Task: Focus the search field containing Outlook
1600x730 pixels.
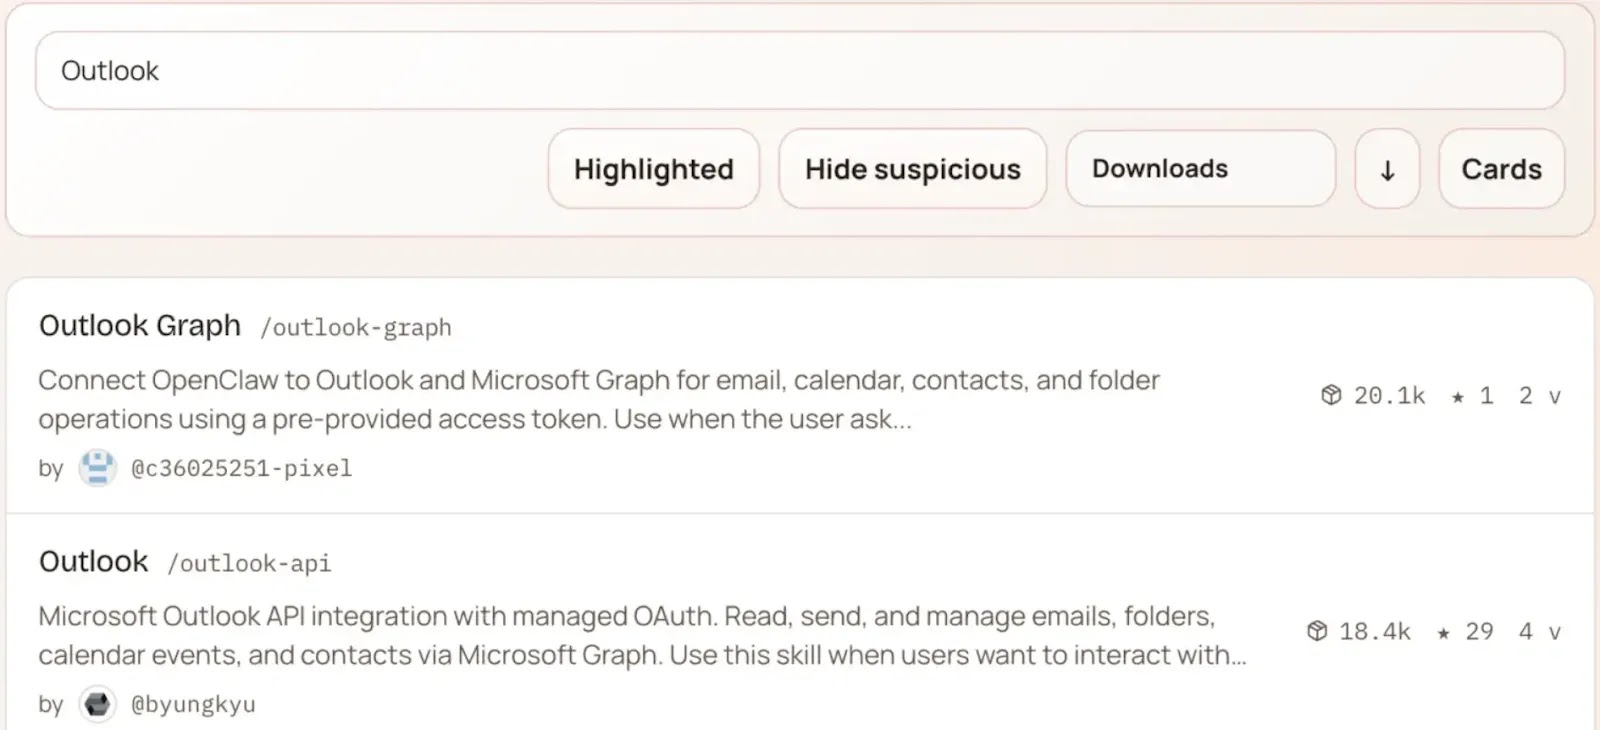Action: pyautogui.click(x=800, y=71)
